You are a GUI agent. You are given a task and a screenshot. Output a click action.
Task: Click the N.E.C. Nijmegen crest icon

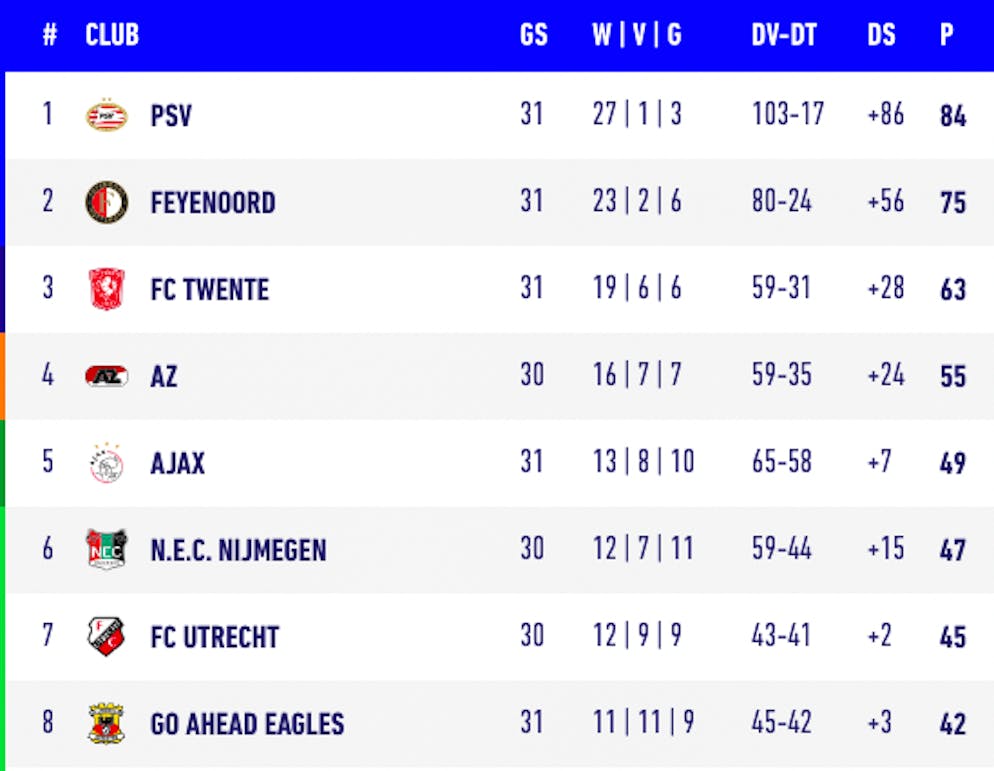click(x=106, y=550)
